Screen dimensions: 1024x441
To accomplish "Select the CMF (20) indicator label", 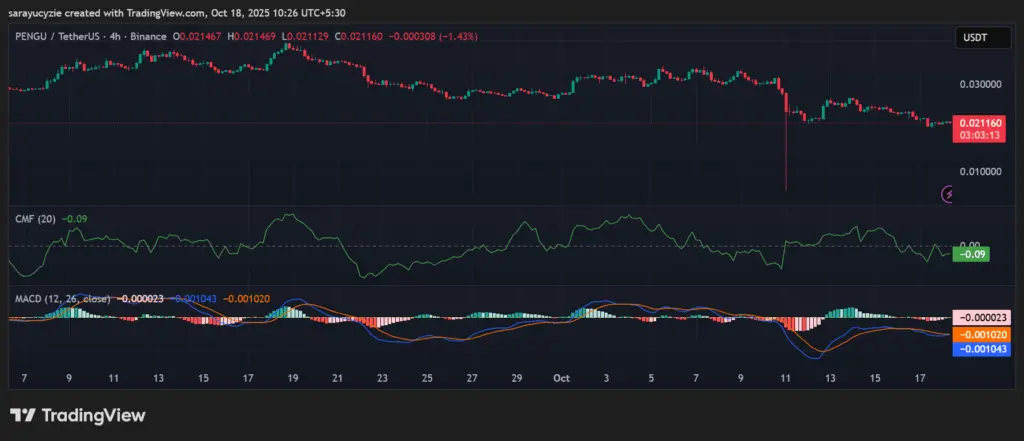I will (34, 217).
